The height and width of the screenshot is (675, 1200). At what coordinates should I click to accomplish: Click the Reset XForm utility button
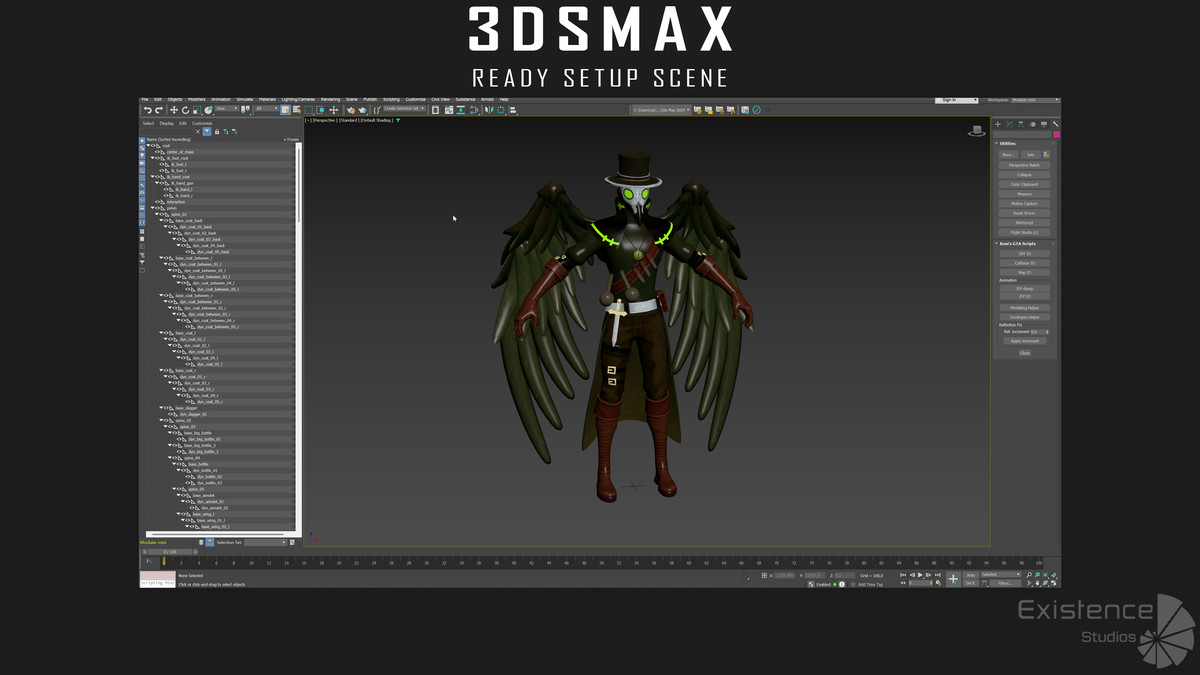(x=1025, y=213)
